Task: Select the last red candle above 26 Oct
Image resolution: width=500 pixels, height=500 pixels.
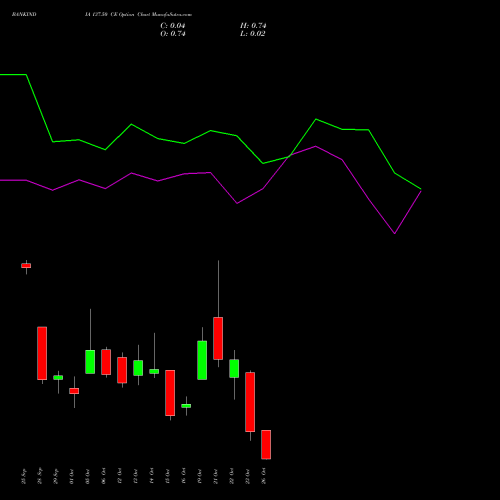Action: click(x=266, y=445)
